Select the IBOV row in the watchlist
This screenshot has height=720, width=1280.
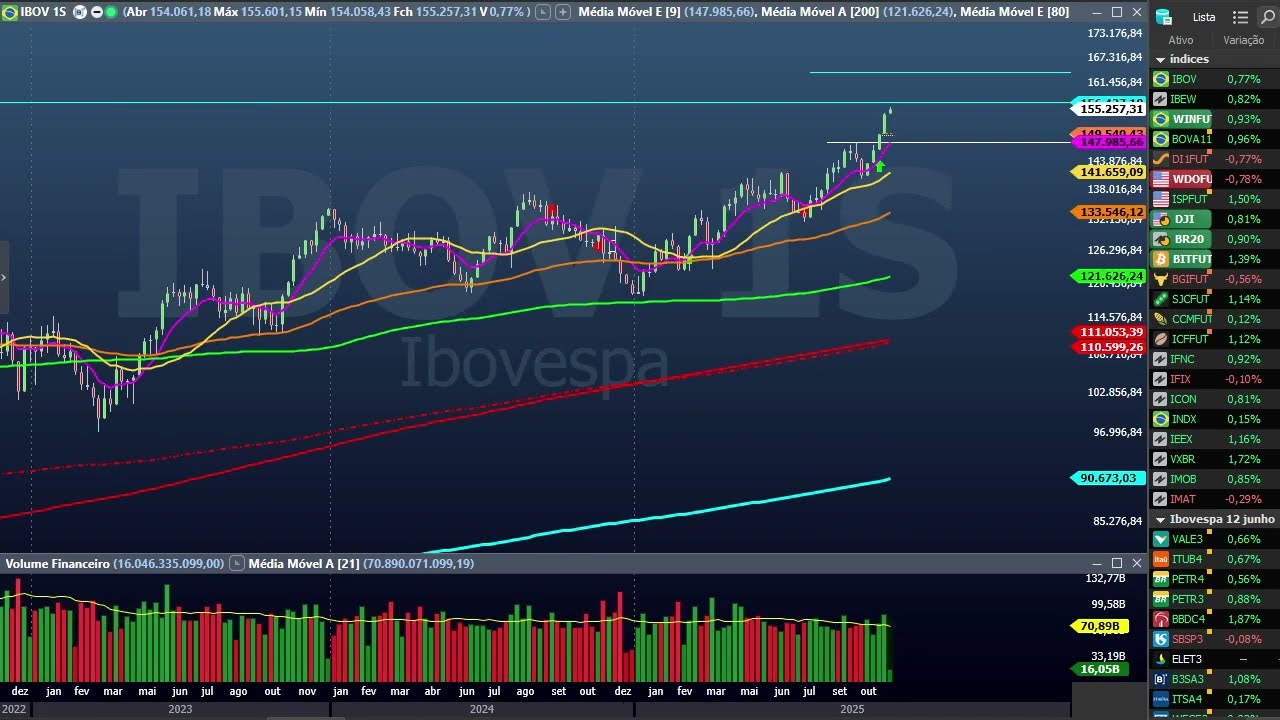point(1215,79)
